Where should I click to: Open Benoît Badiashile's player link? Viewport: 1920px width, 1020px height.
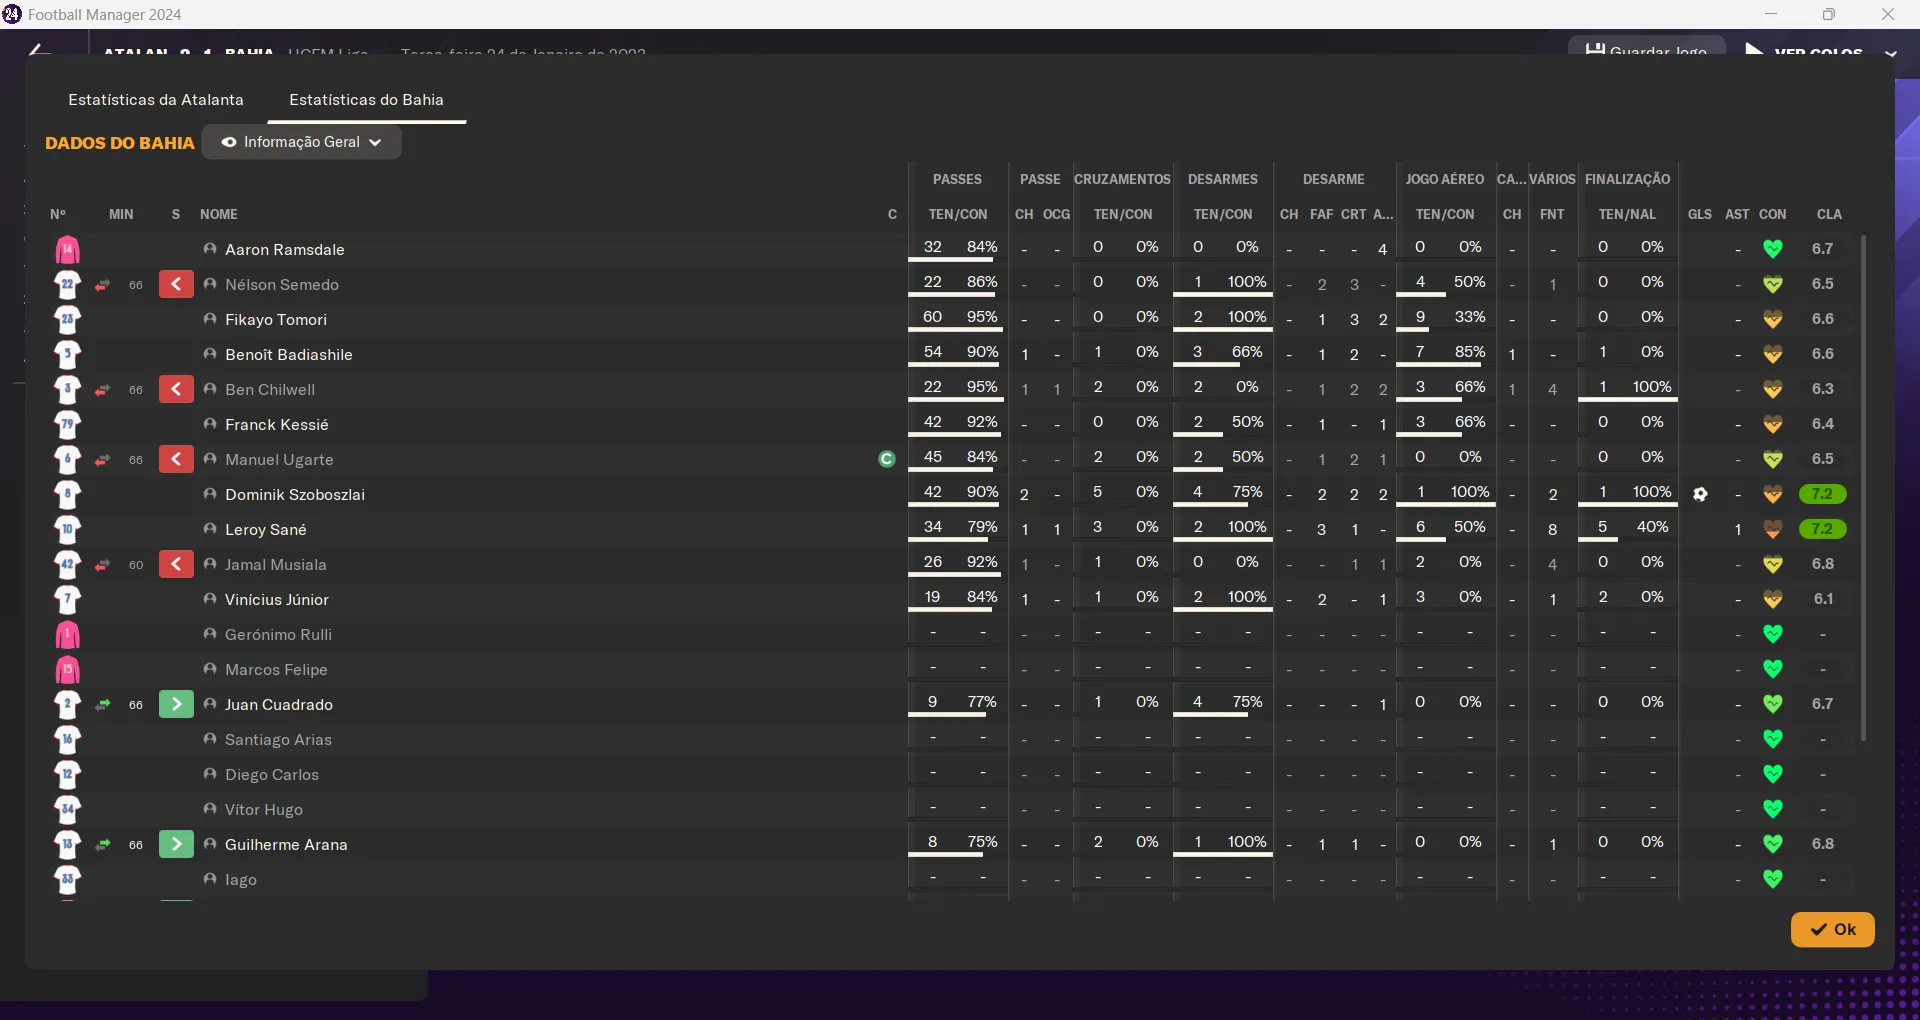click(289, 354)
